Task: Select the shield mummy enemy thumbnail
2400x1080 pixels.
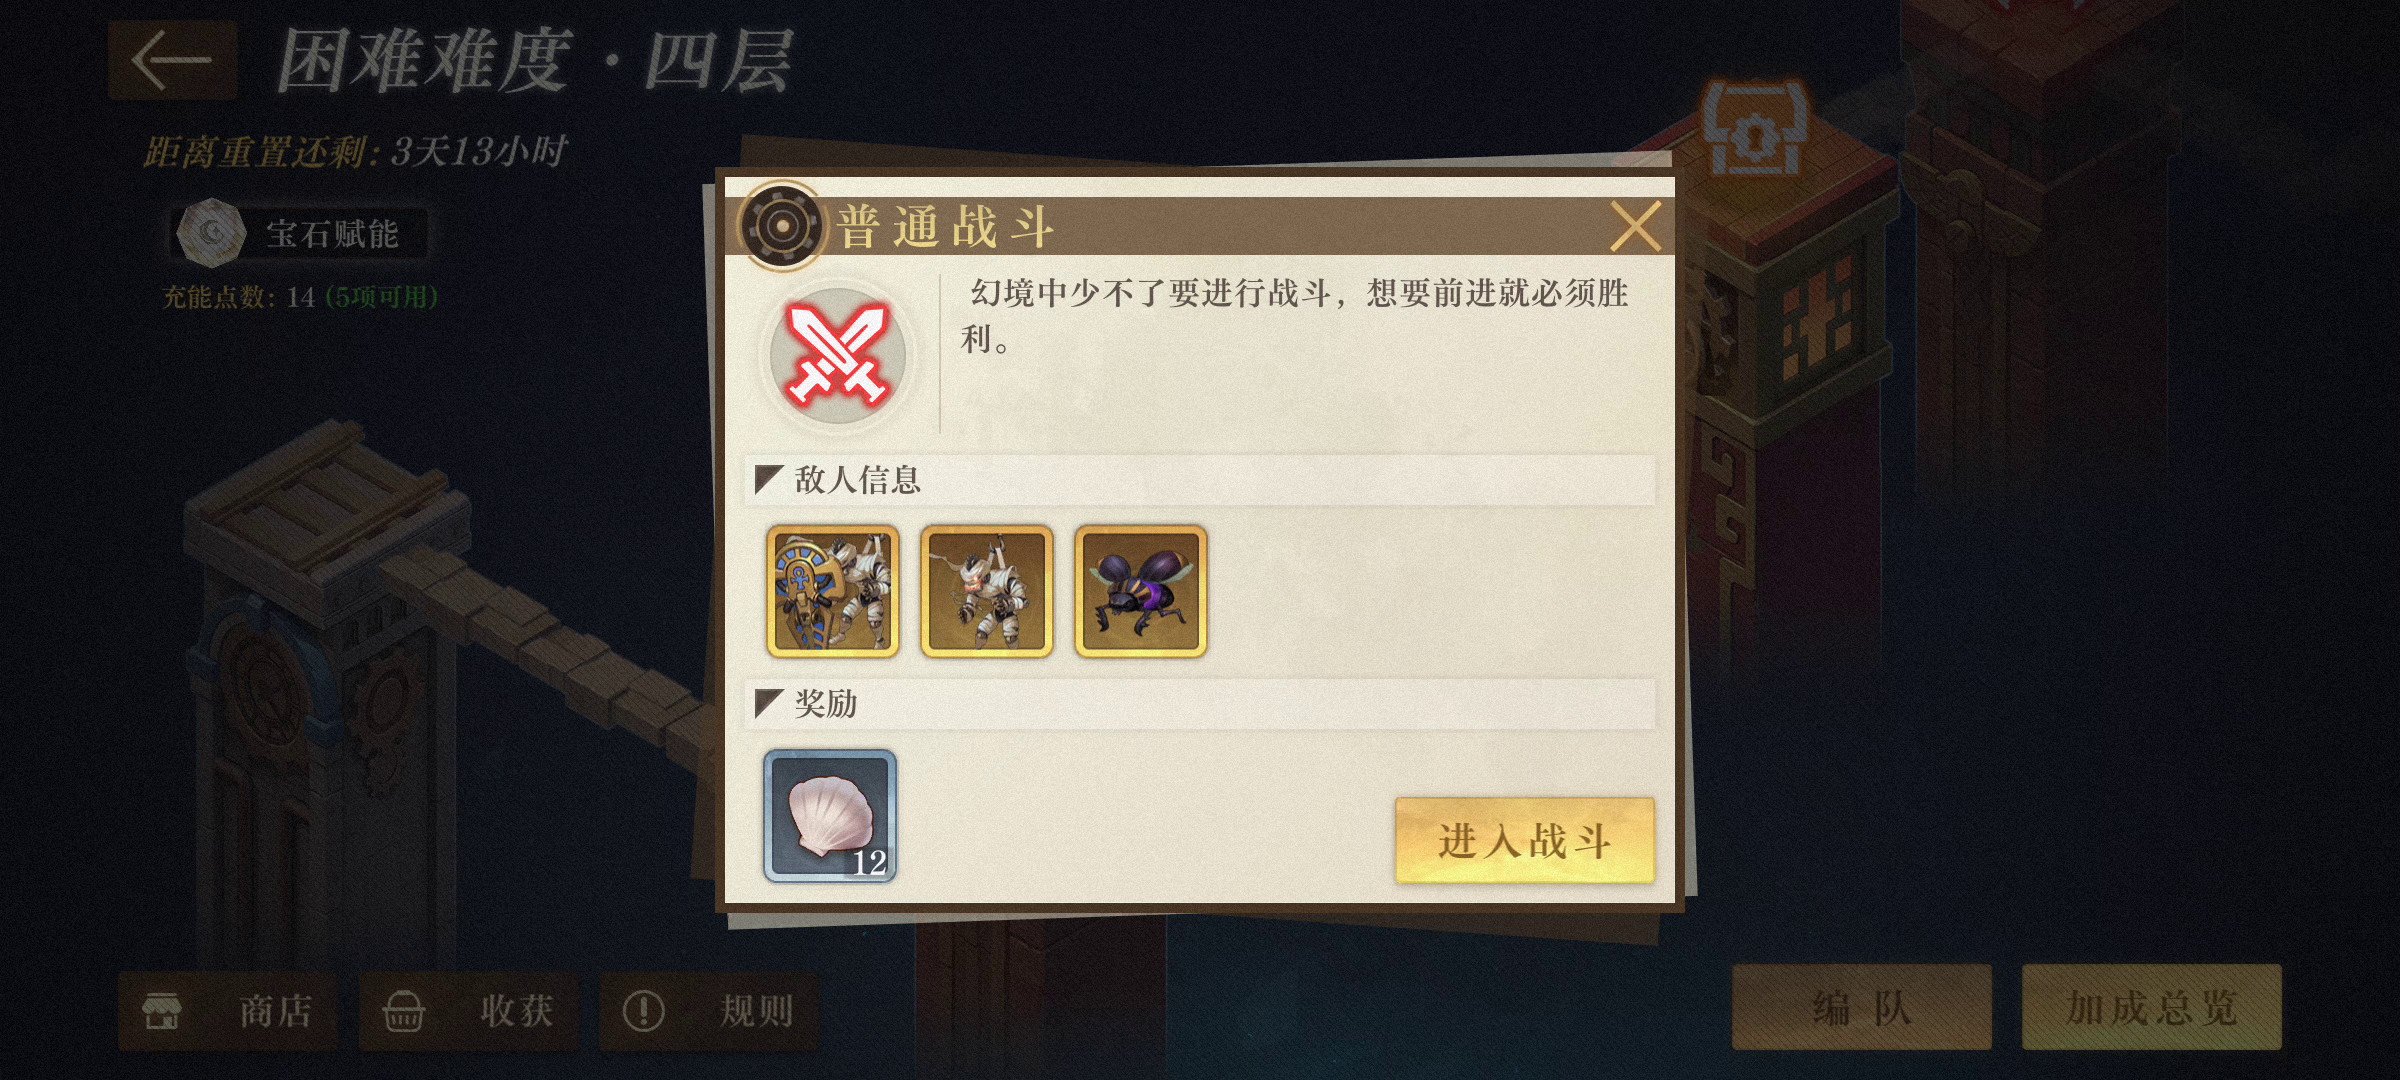Action: (x=832, y=592)
